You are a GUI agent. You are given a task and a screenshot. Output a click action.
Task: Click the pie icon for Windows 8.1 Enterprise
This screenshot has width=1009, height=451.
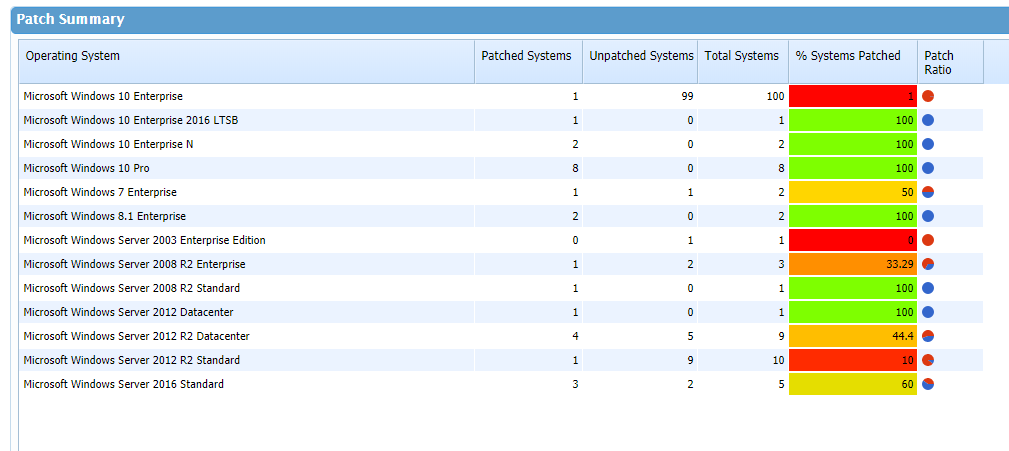[928, 216]
